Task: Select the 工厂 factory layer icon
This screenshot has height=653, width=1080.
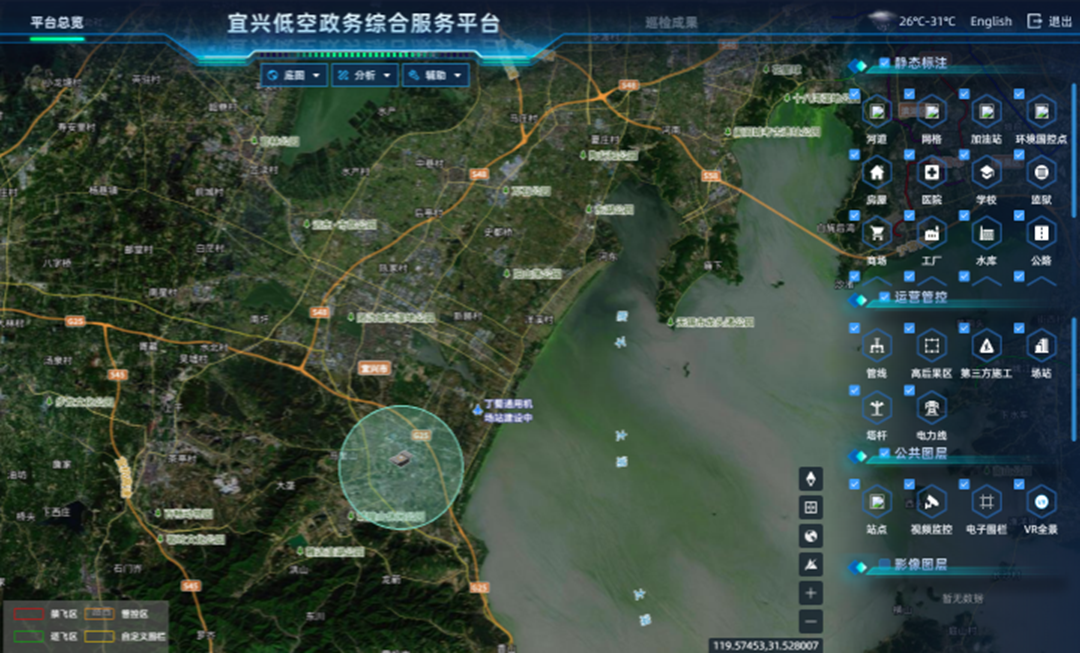Action: 931,233
